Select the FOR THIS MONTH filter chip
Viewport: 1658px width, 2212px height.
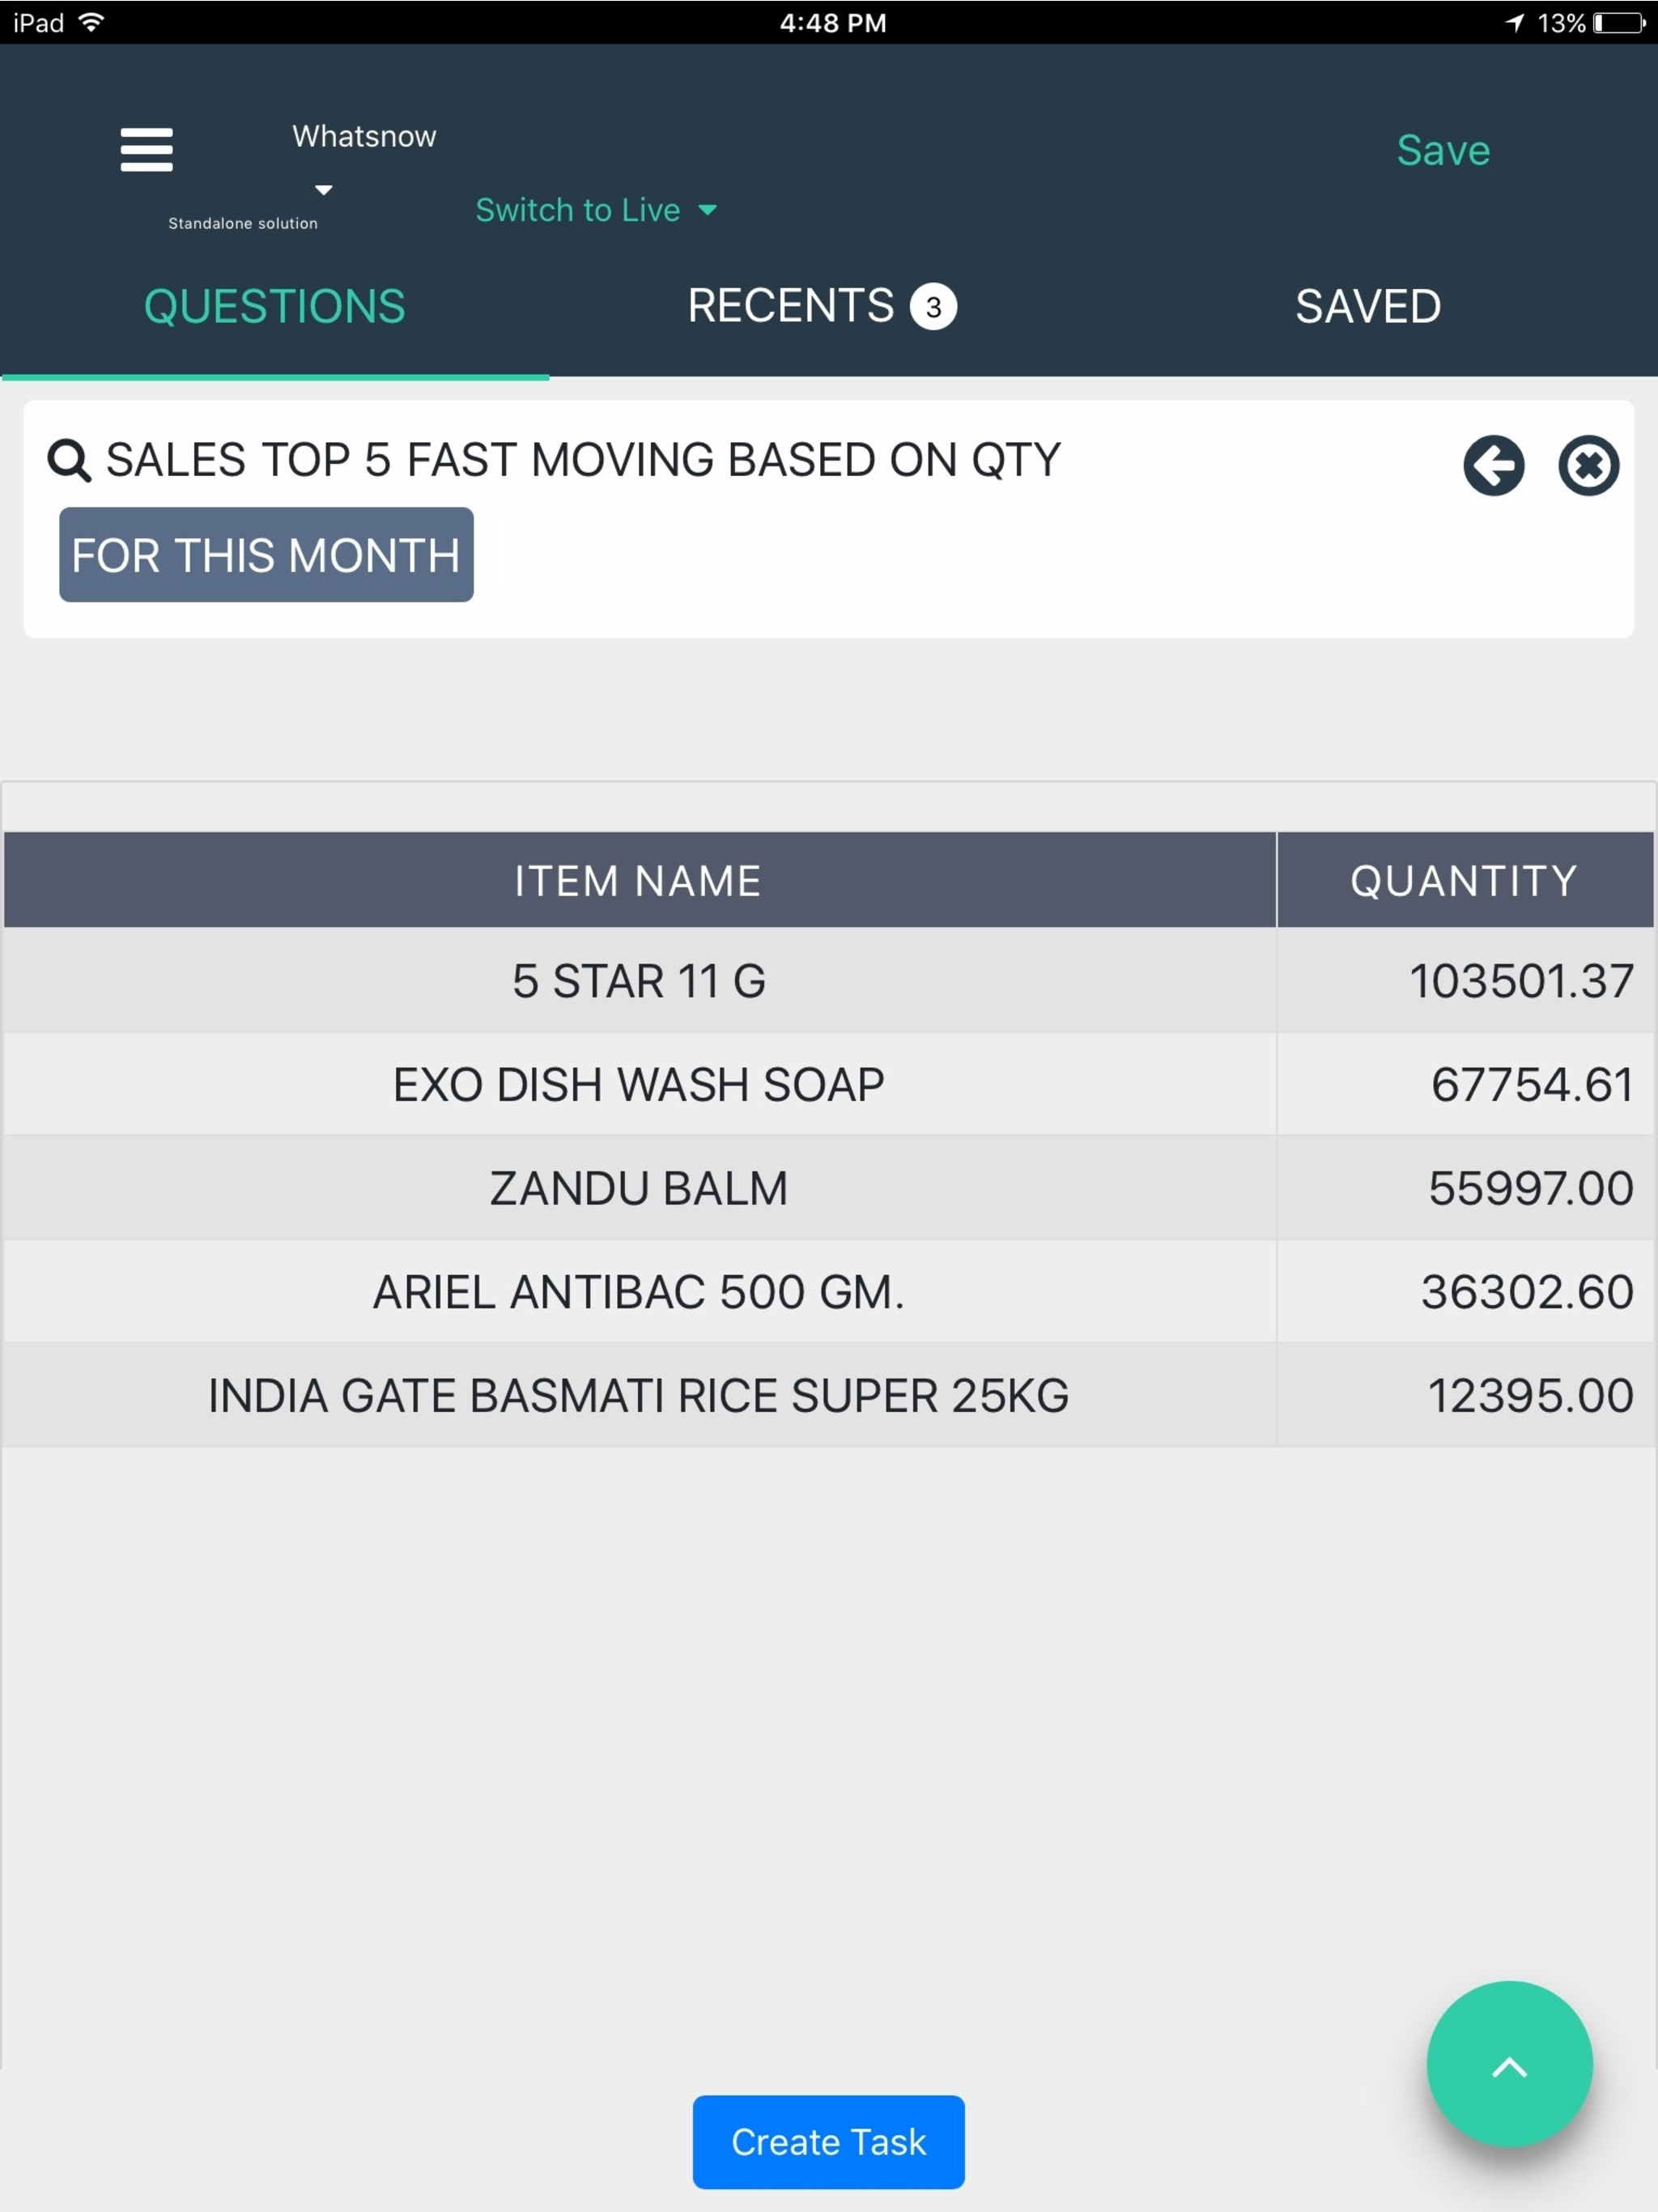266,555
